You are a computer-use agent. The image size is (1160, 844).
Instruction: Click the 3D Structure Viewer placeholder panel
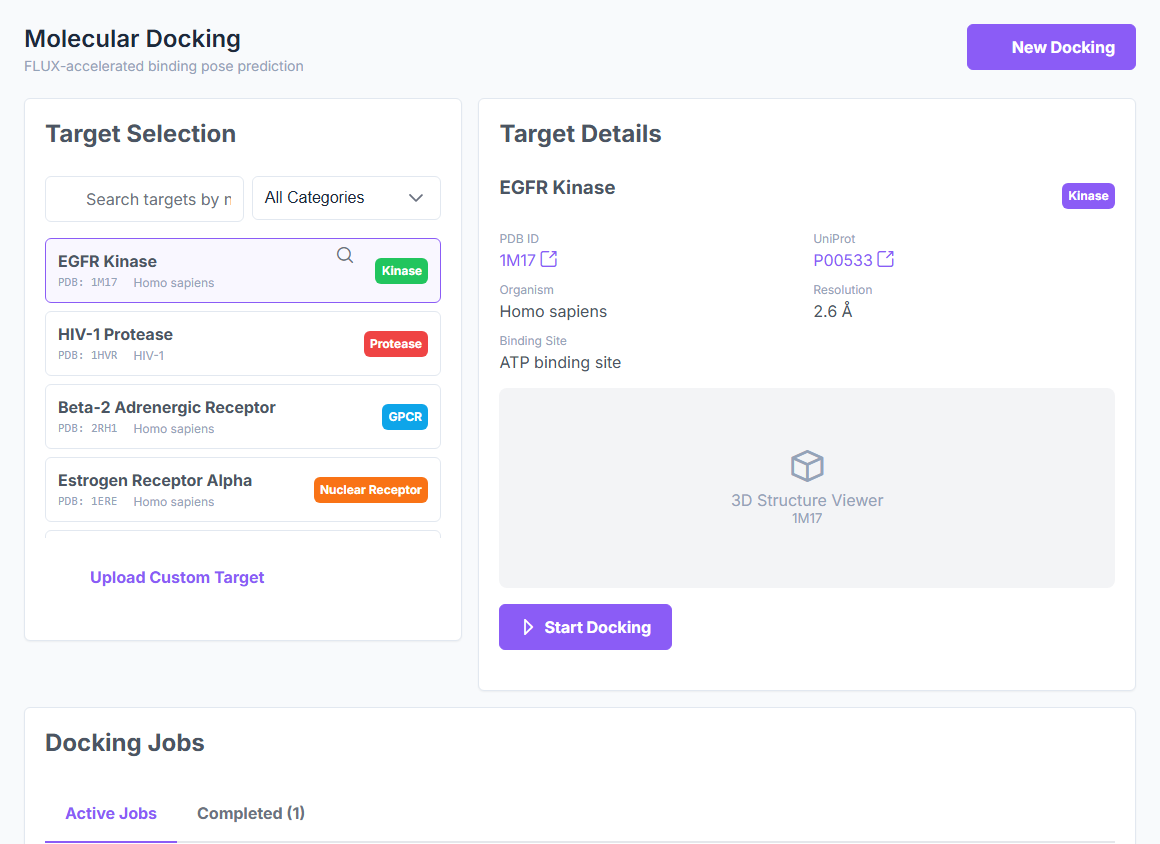pyautogui.click(x=807, y=488)
